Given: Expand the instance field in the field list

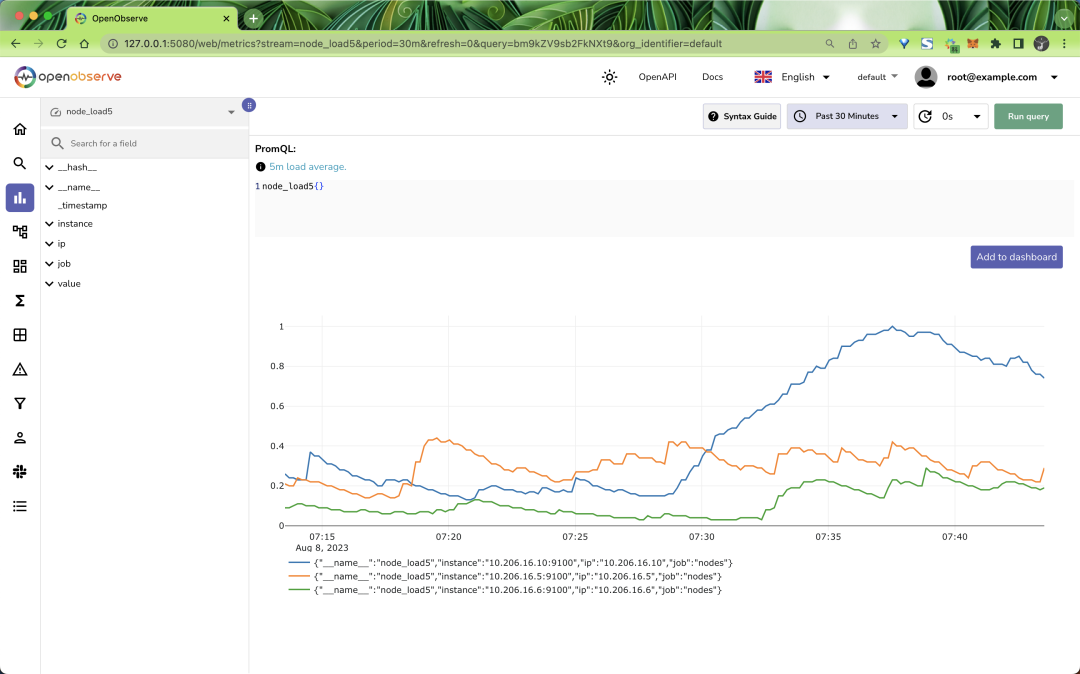Looking at the screenshot, I should click(75, 223).
